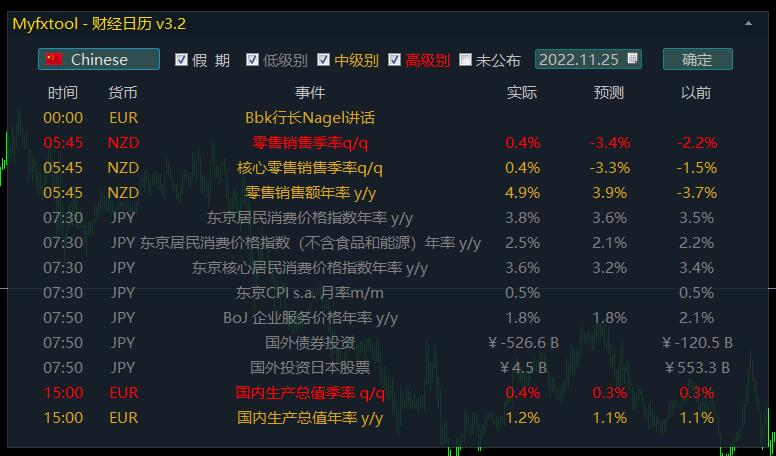Click the Chinese flag icon
Viewport: 776px width, 456px height.
coord(54,59)
